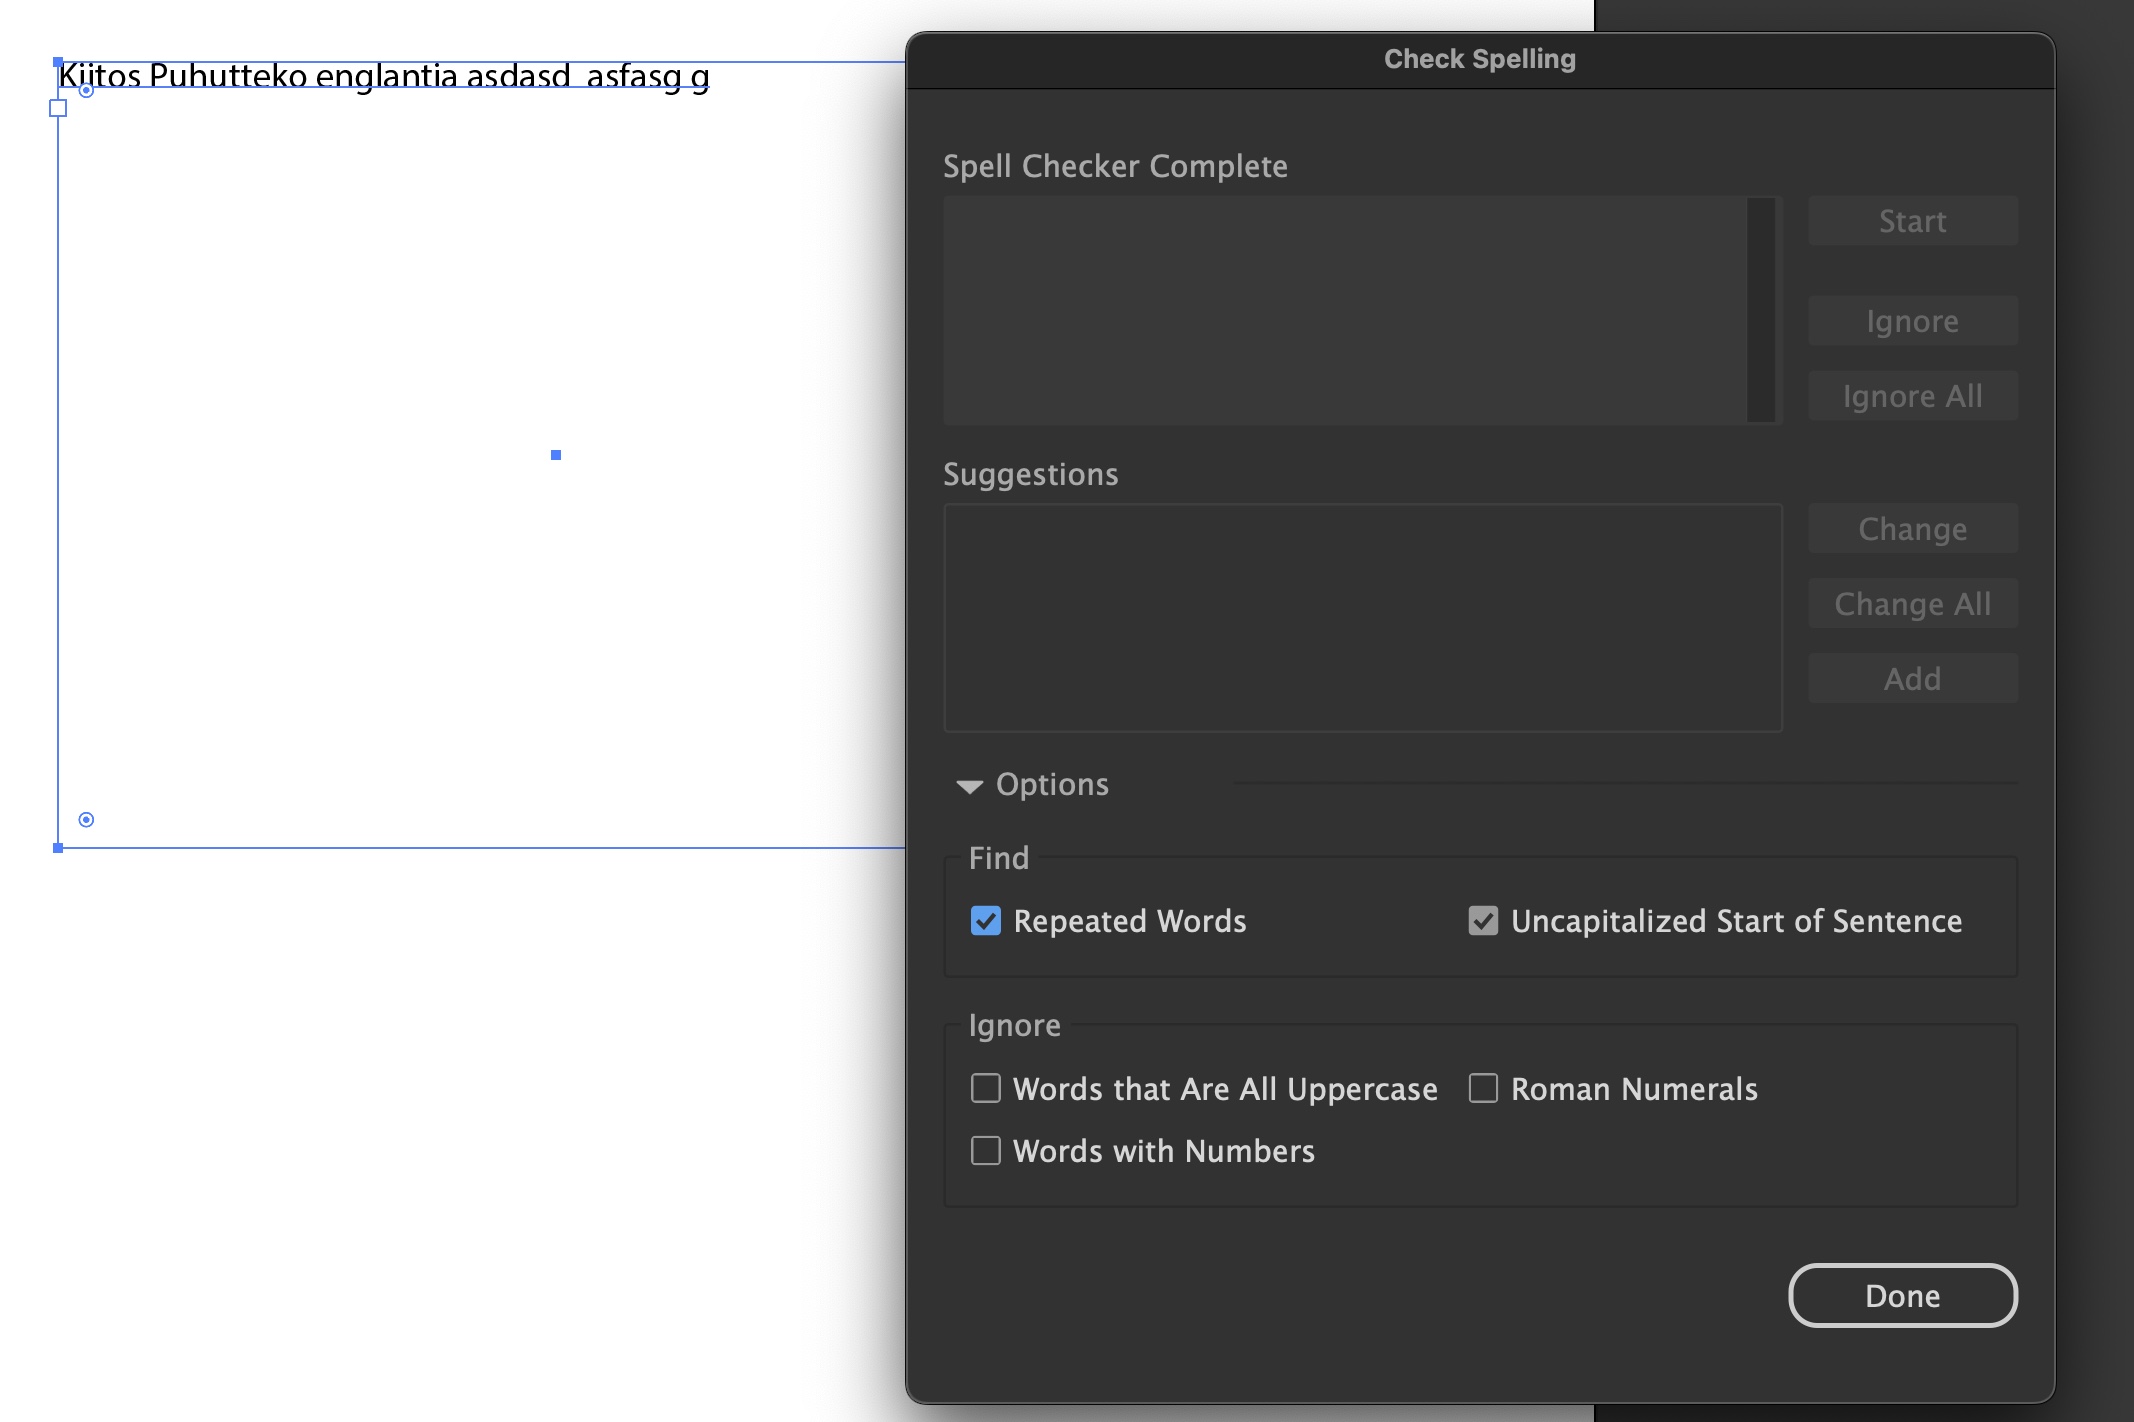Disable the Repeated Words checkbox
The width and height of the screenshot is (2134, 1422).
coord(985,921)
